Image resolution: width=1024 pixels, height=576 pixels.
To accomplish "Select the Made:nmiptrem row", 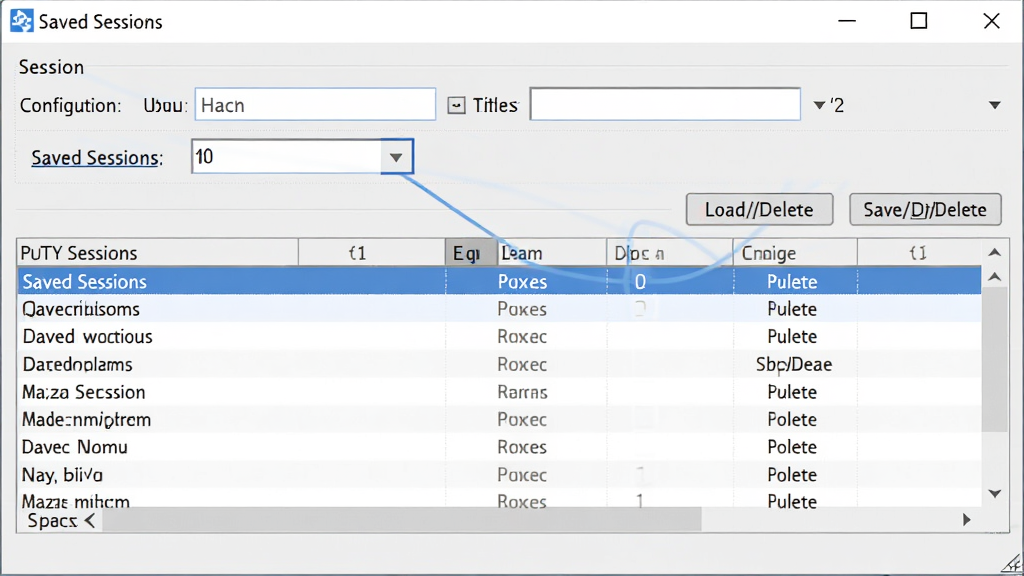I will (499, 419).
